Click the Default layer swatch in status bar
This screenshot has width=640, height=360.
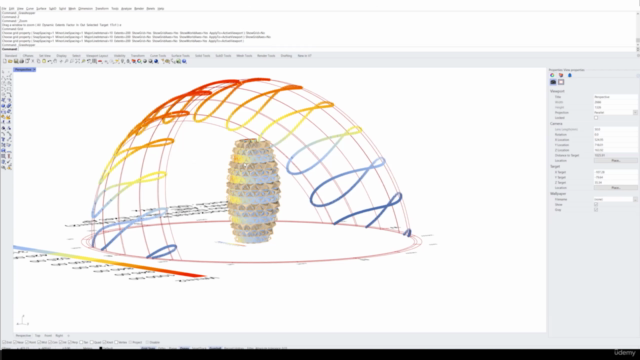coord(101,349)
